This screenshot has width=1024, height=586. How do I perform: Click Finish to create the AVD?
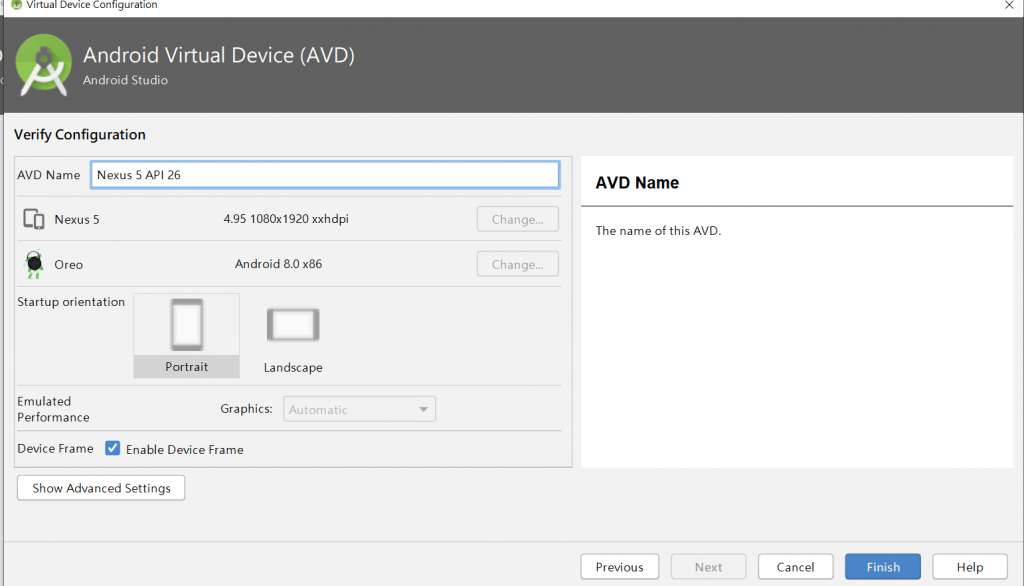pyautogui.click(x=883, y=567)
